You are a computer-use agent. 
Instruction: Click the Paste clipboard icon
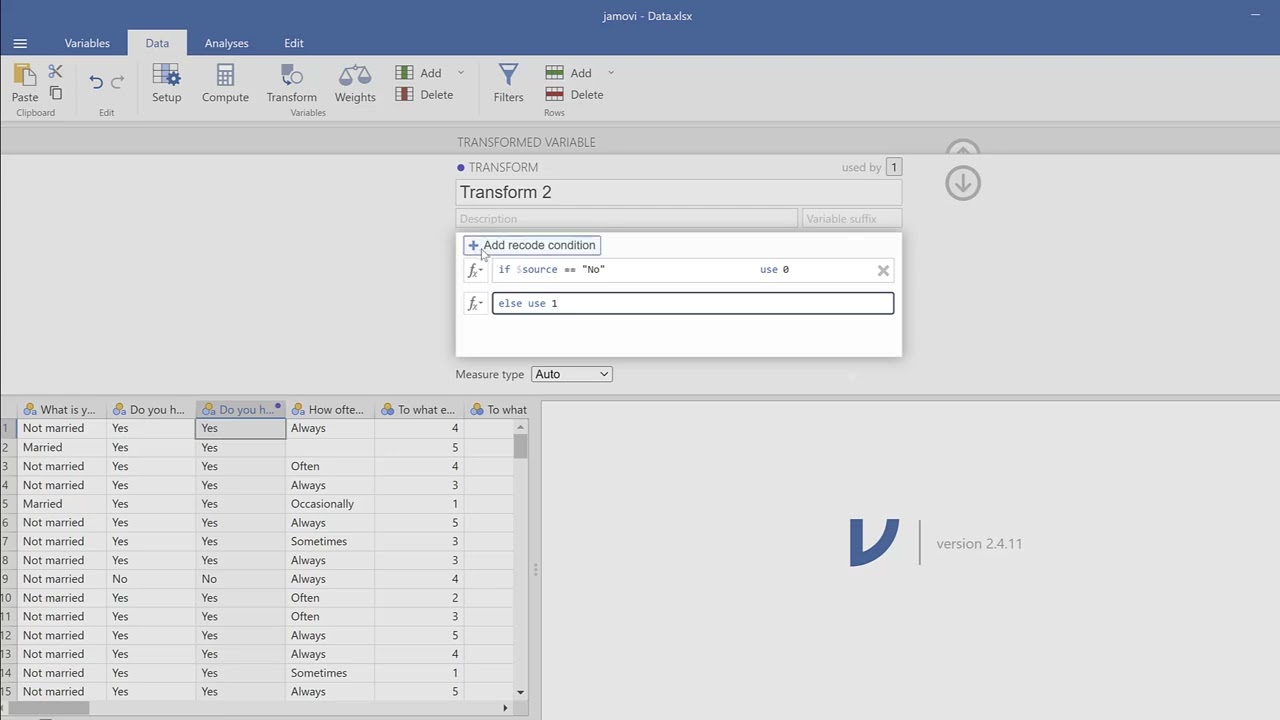25,83
